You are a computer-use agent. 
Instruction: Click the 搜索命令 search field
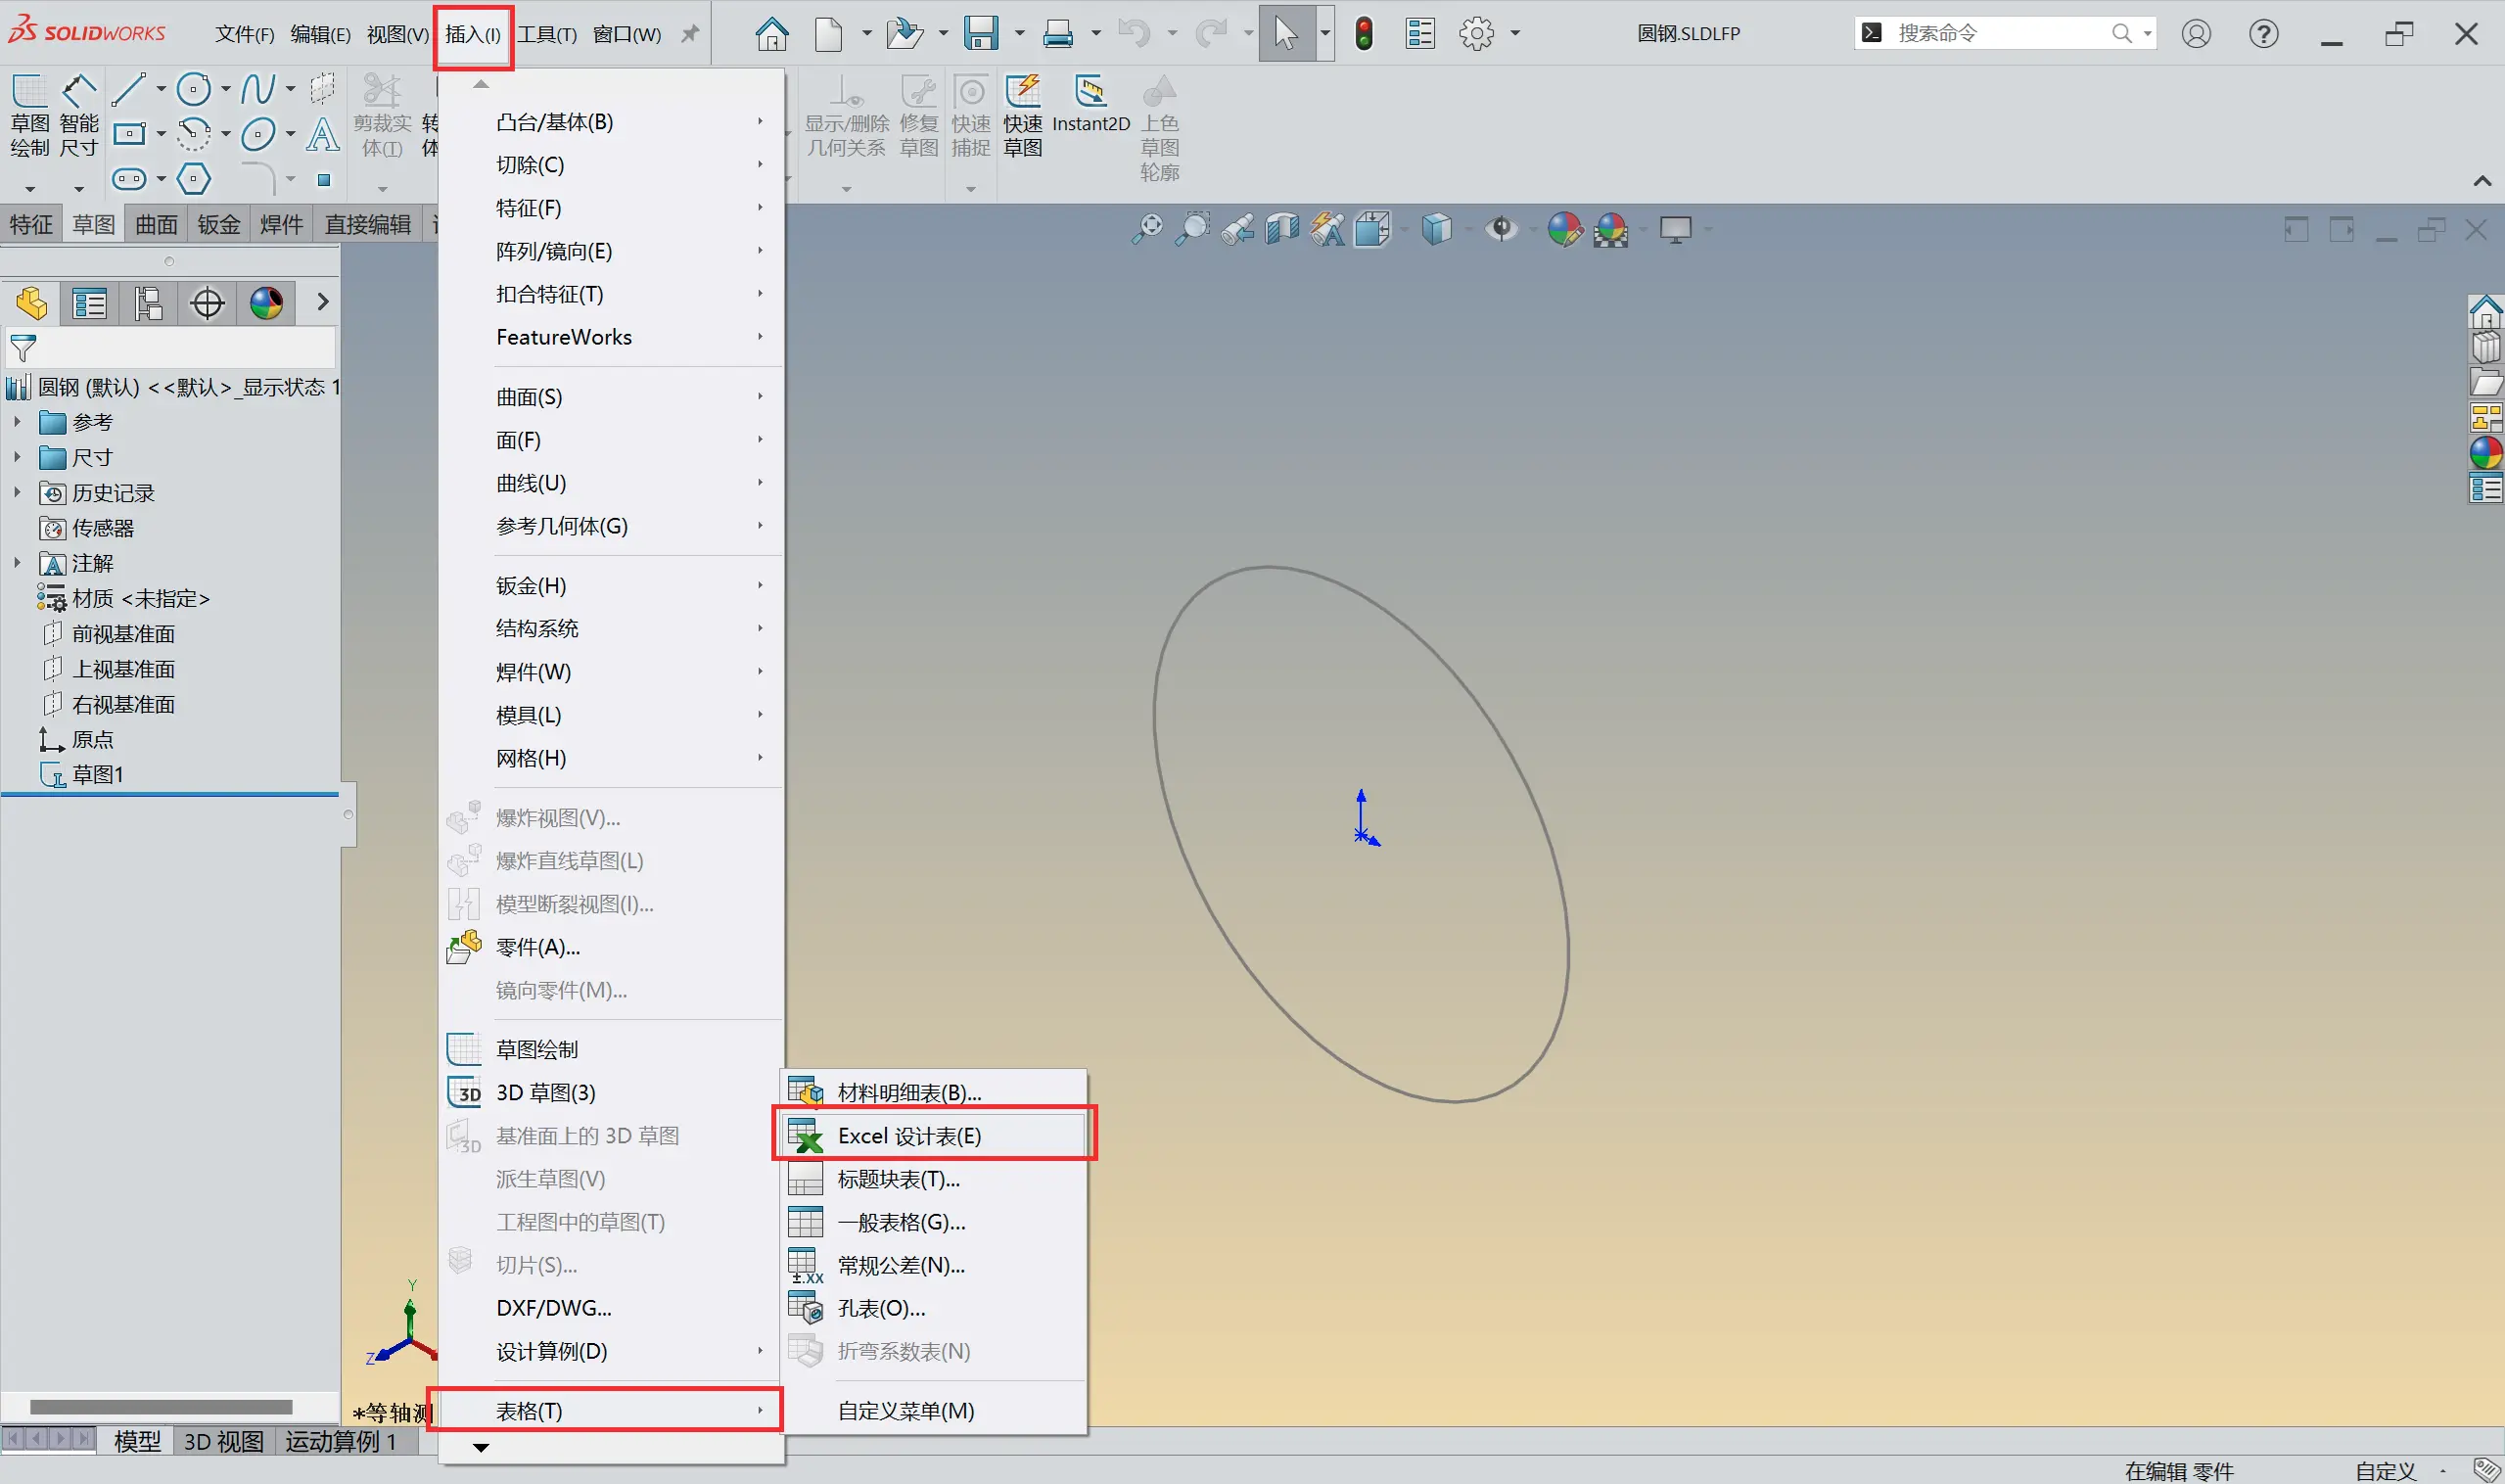pos(1990,33)
